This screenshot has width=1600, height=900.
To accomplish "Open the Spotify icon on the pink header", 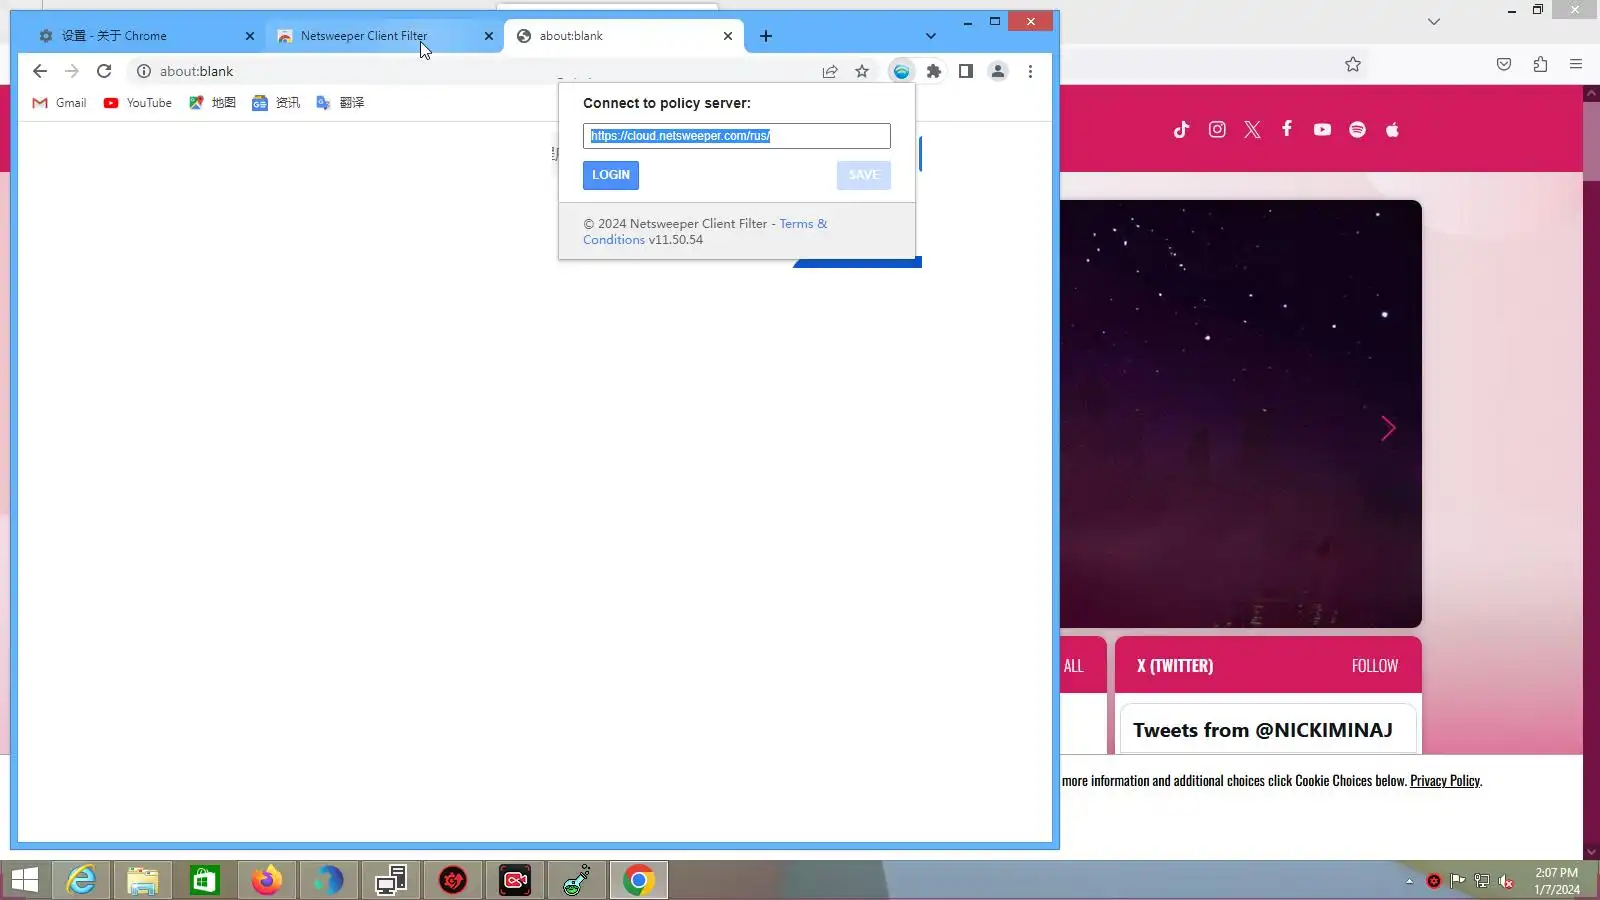I will tap(1357, 129).
